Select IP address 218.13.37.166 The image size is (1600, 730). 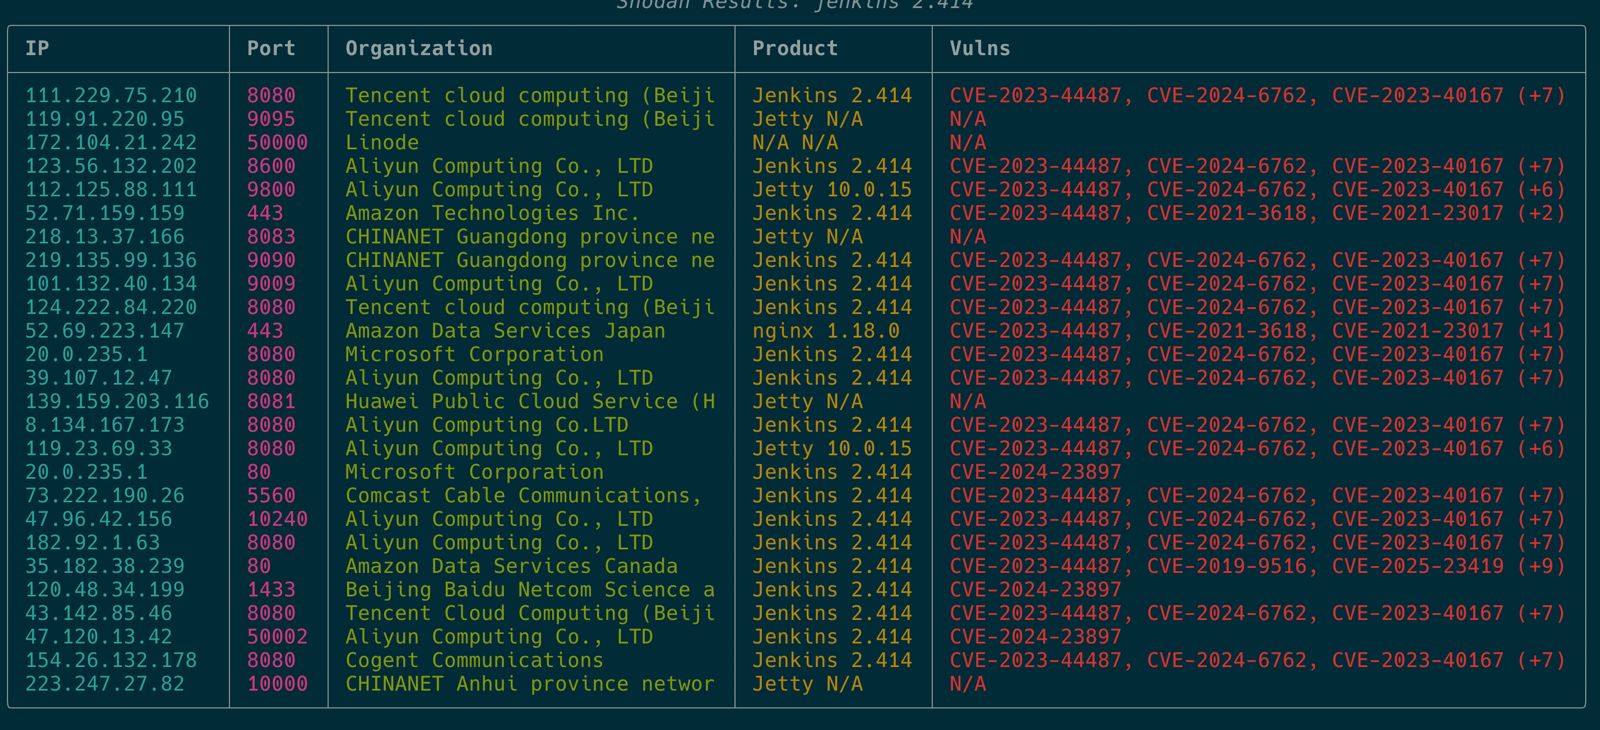[105, 237]
